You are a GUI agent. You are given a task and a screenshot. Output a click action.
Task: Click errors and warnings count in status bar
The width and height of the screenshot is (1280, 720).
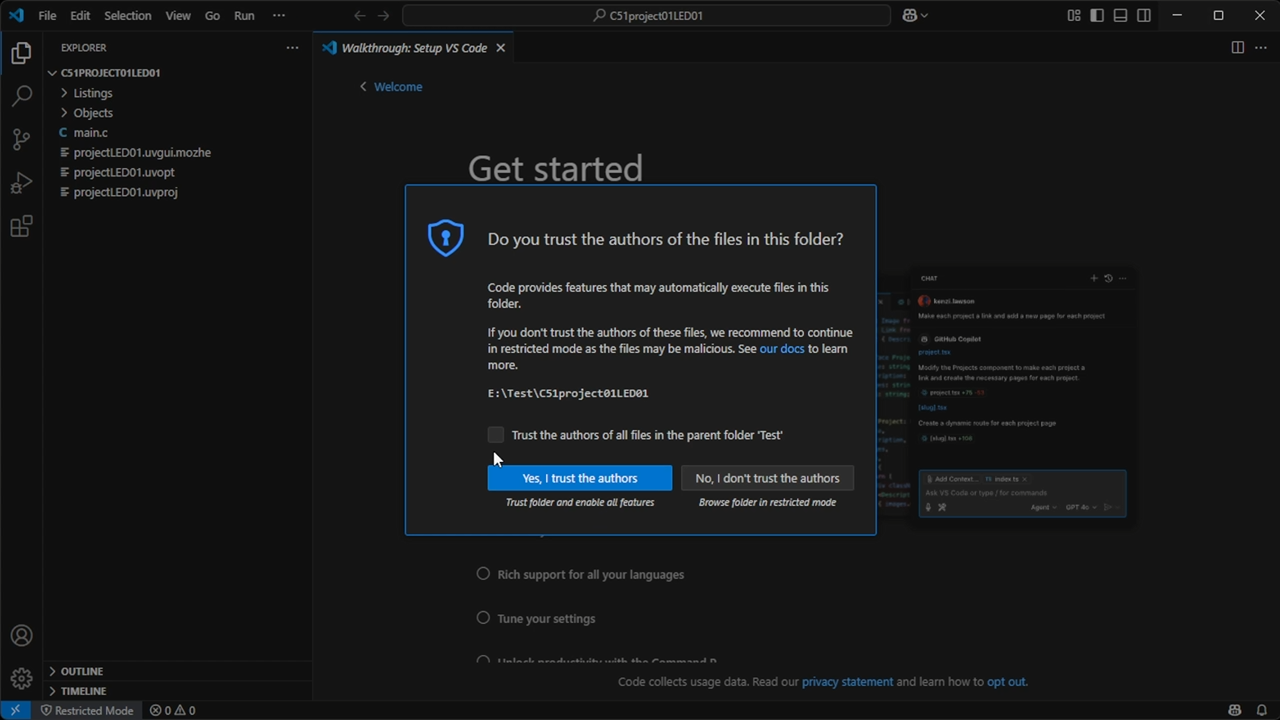[172, 710]
